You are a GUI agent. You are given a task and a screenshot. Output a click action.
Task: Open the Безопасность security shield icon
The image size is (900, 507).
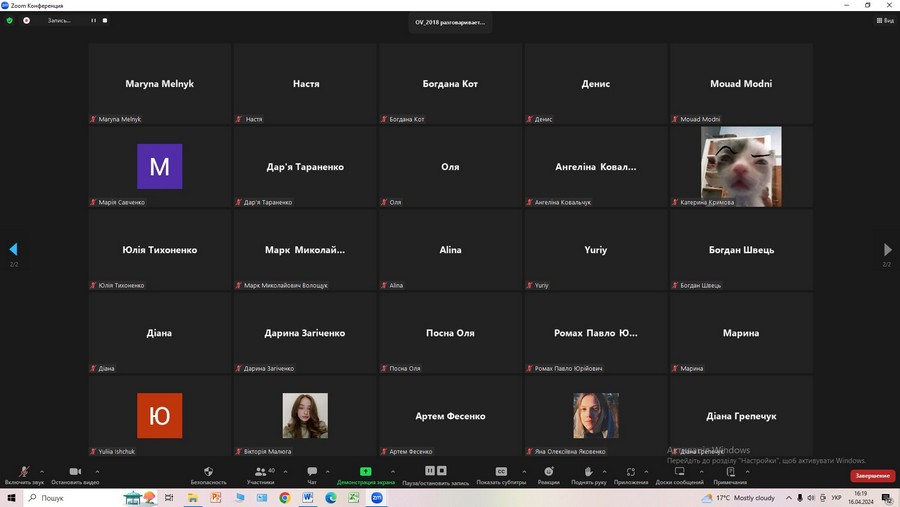coord(208,472)
